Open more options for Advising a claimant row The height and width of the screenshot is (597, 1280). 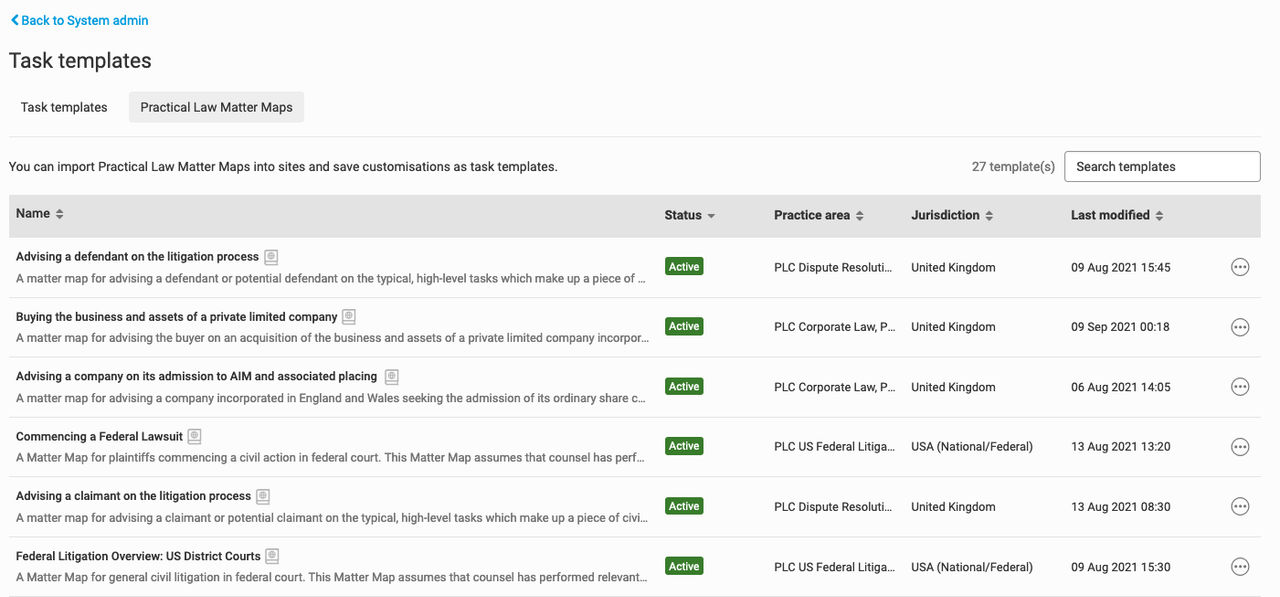[1240, 507]
